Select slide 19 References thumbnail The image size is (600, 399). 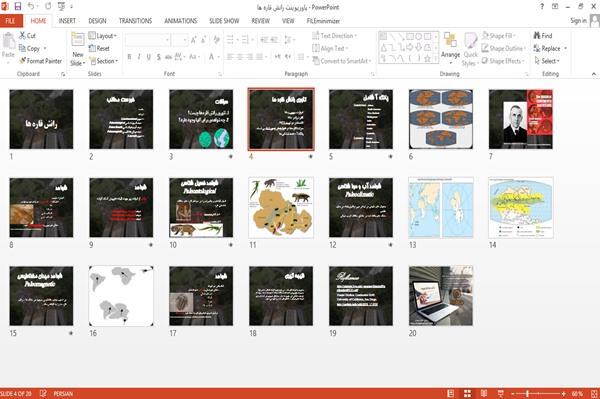click(x=361, y=296)
